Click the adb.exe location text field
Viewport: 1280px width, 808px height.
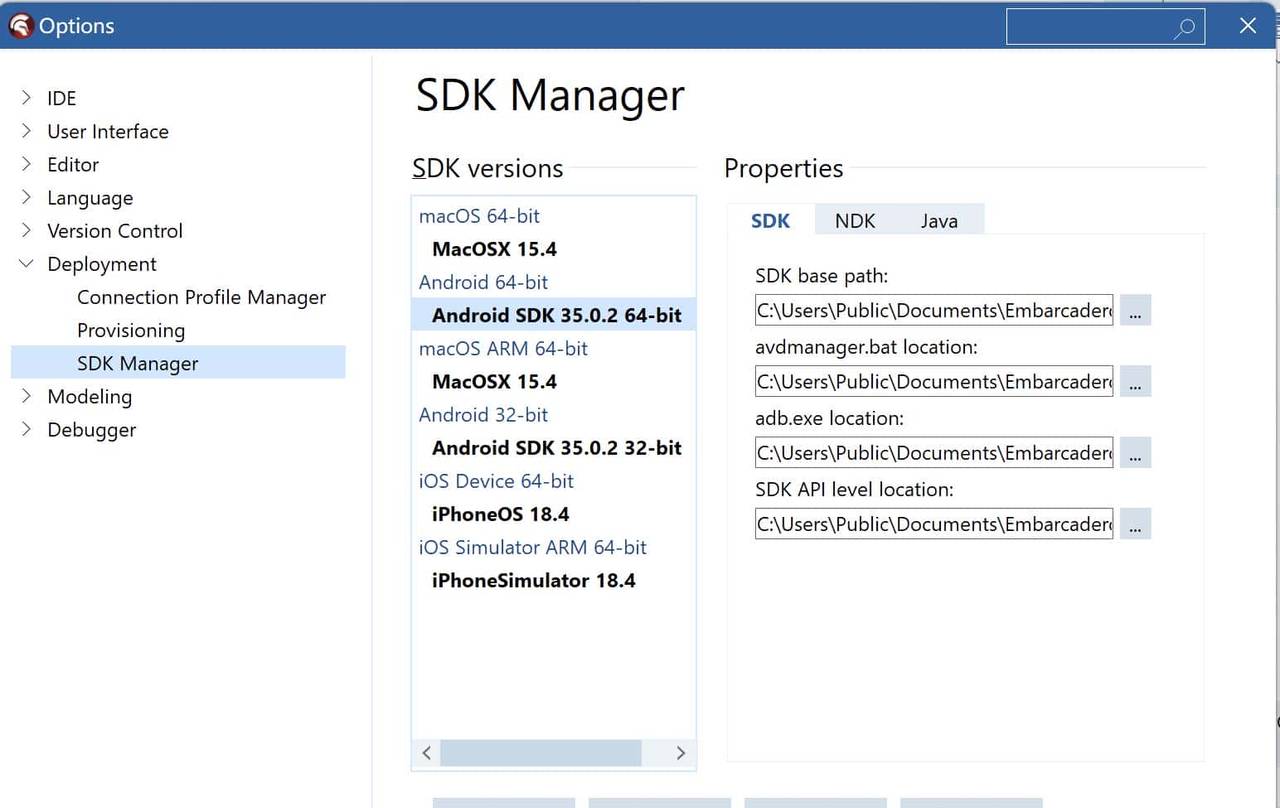(933, 453)
